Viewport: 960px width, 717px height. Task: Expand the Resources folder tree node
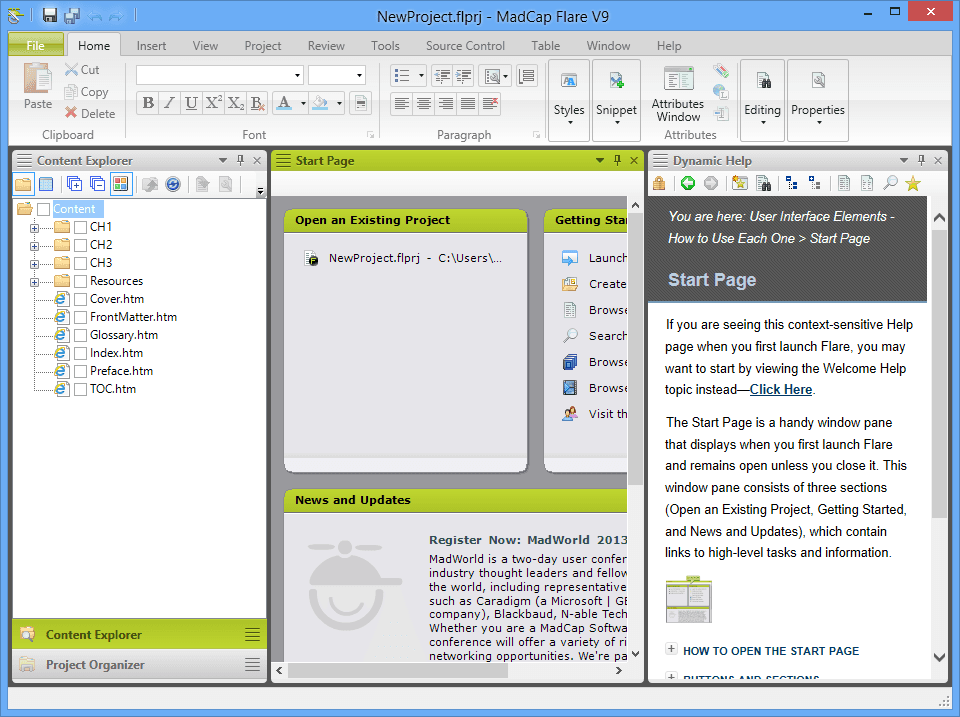[34, 282]
